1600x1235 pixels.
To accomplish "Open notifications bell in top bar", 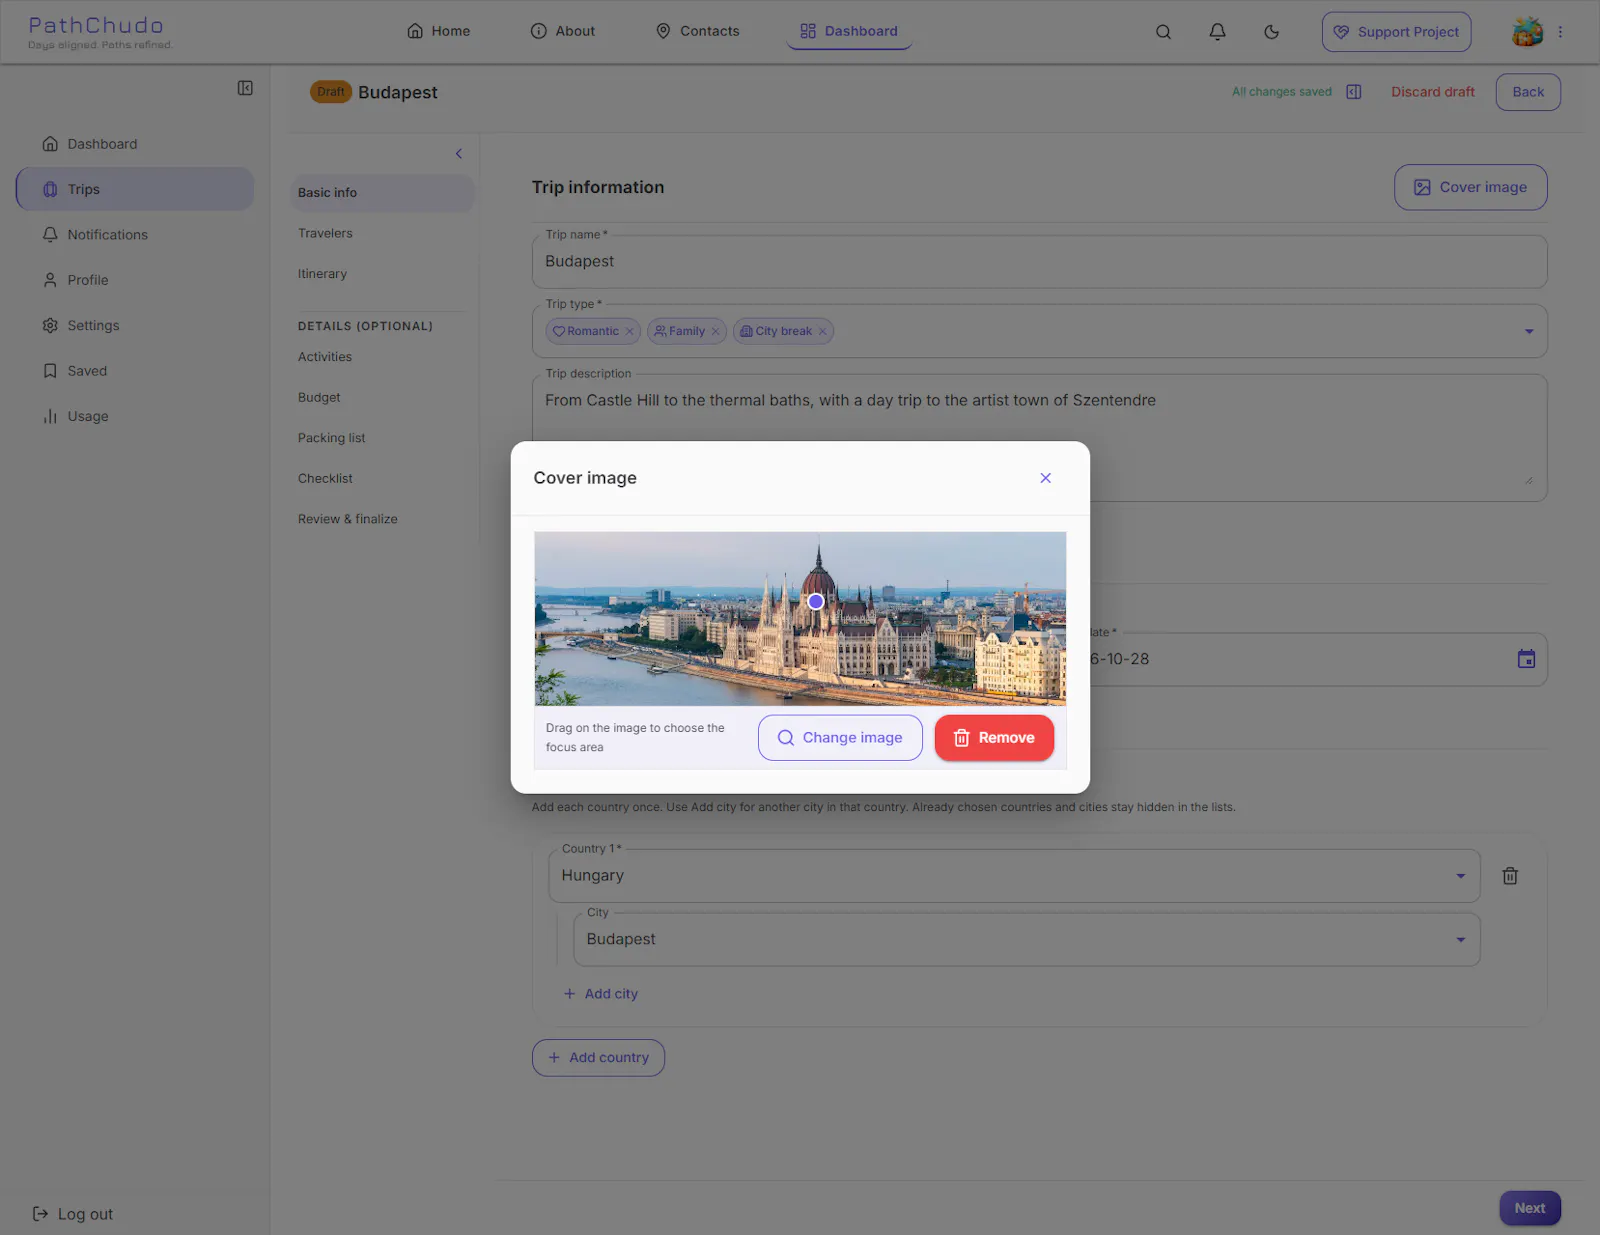I will point(1217,32).
